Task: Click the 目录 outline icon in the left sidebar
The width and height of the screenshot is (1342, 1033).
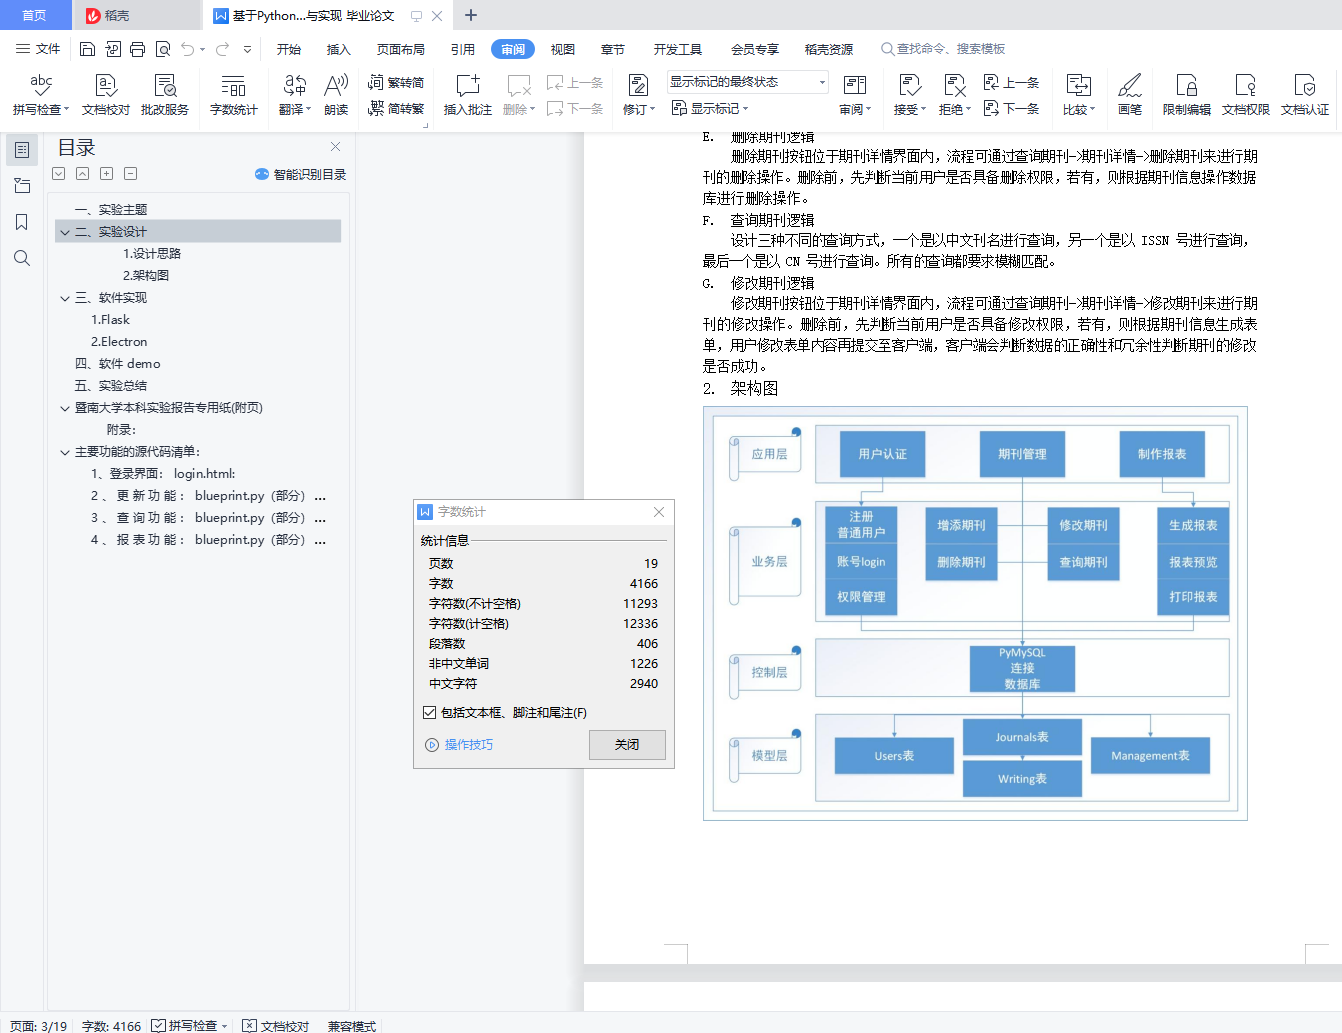Action: click(x=22, y=150)
